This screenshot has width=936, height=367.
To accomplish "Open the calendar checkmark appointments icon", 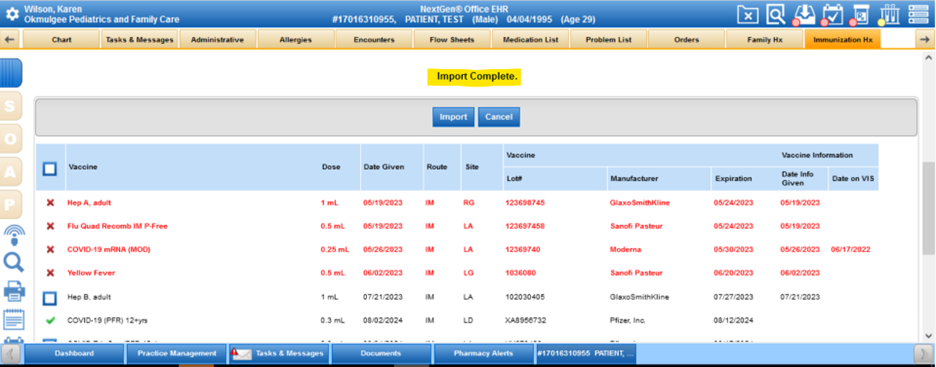I will click(833, 14).
